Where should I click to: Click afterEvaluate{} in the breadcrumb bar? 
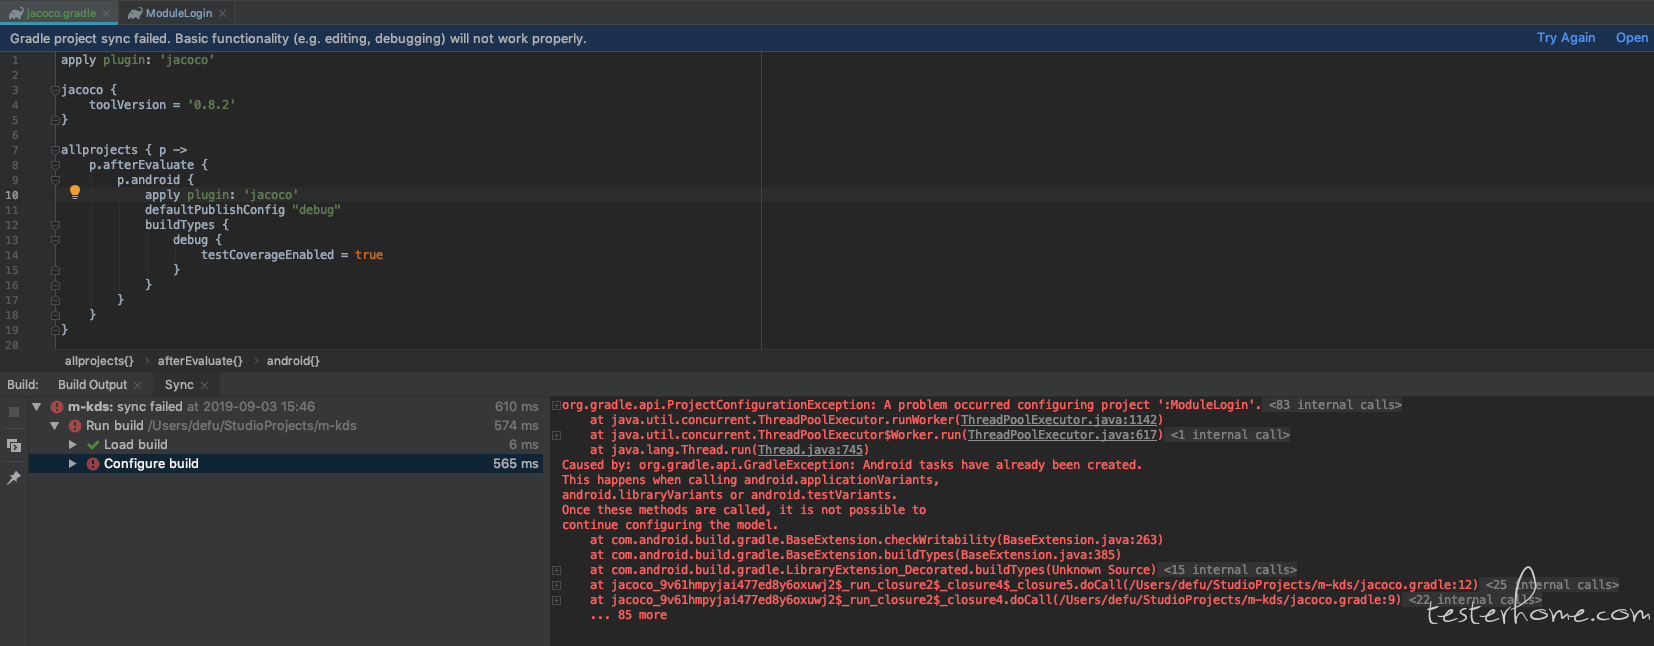(x=200, y=361)
